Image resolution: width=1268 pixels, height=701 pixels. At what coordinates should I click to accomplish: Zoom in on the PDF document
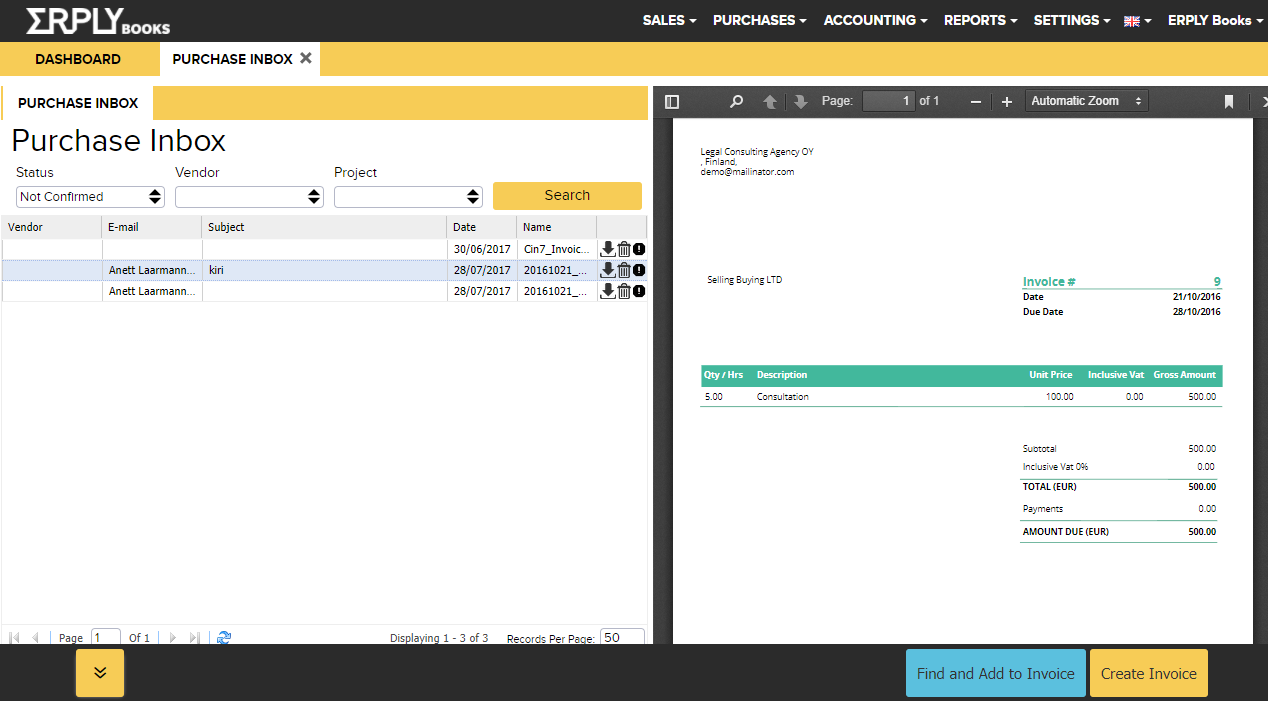coord(1007,101)
